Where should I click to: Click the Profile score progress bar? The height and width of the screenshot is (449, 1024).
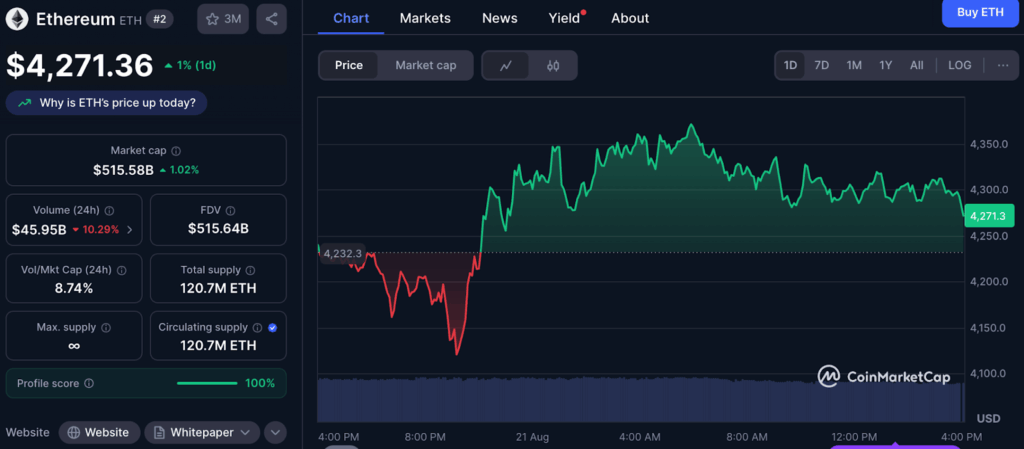coord(206,383)
